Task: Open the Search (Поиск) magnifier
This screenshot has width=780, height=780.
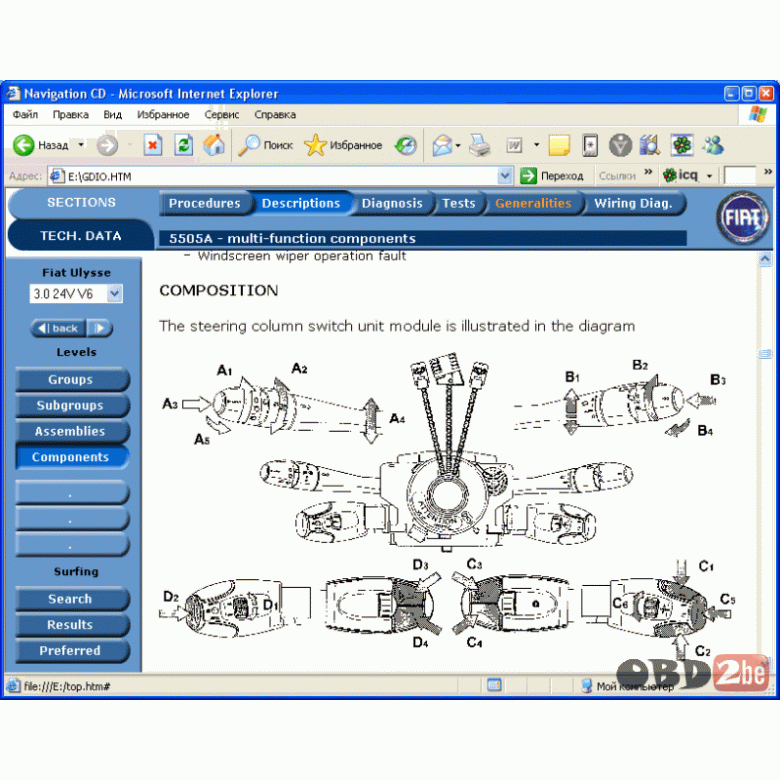Action: (249, 145)
